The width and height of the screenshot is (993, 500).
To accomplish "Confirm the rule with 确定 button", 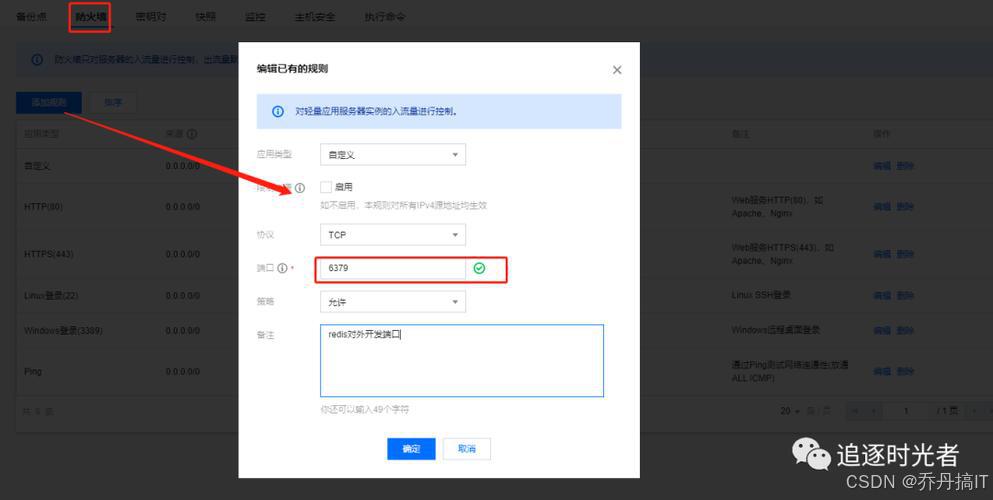I will (411, 449).
